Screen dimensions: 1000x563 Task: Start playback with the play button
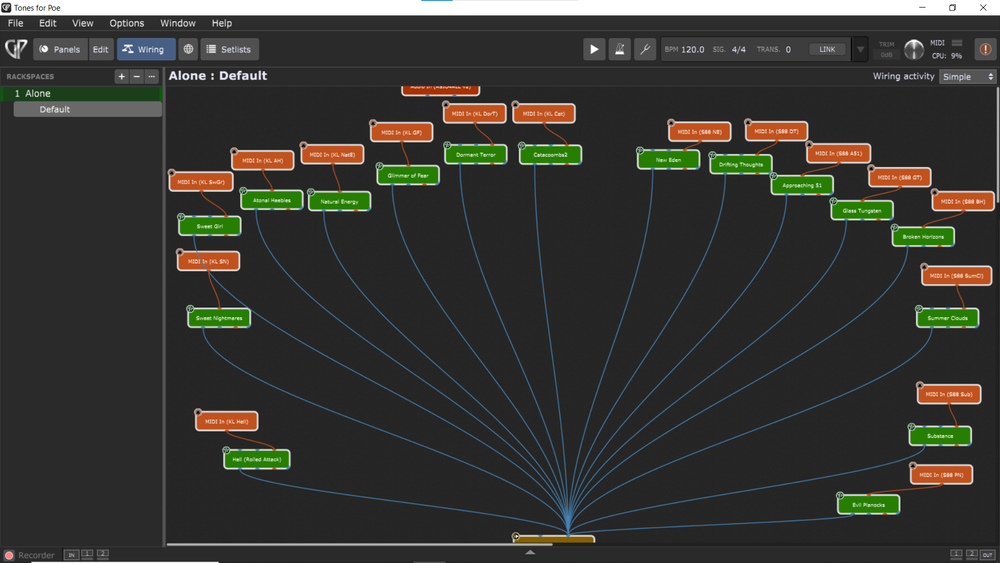coord(594,49)
